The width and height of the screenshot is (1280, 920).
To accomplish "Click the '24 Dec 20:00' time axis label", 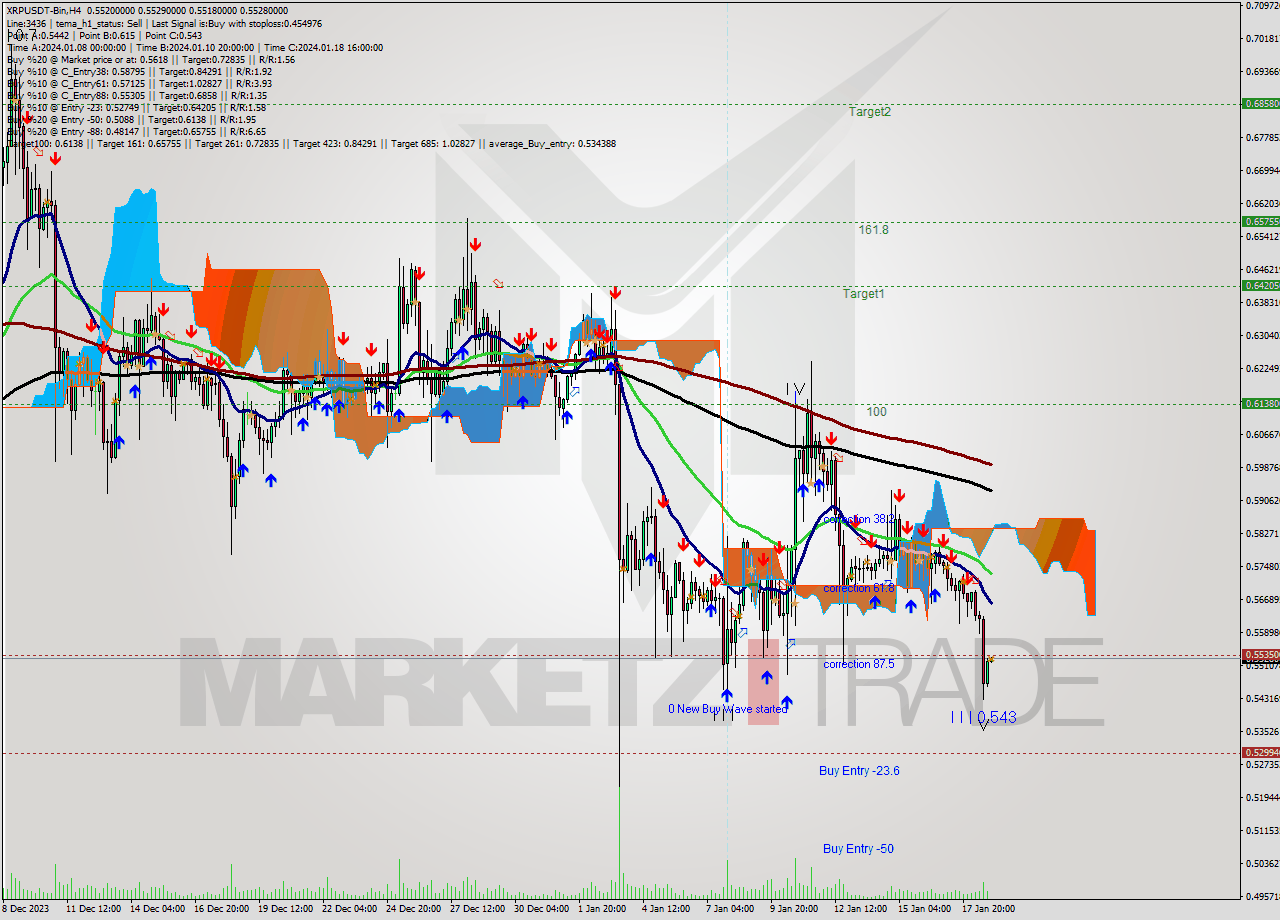I will tap(414, 909).
